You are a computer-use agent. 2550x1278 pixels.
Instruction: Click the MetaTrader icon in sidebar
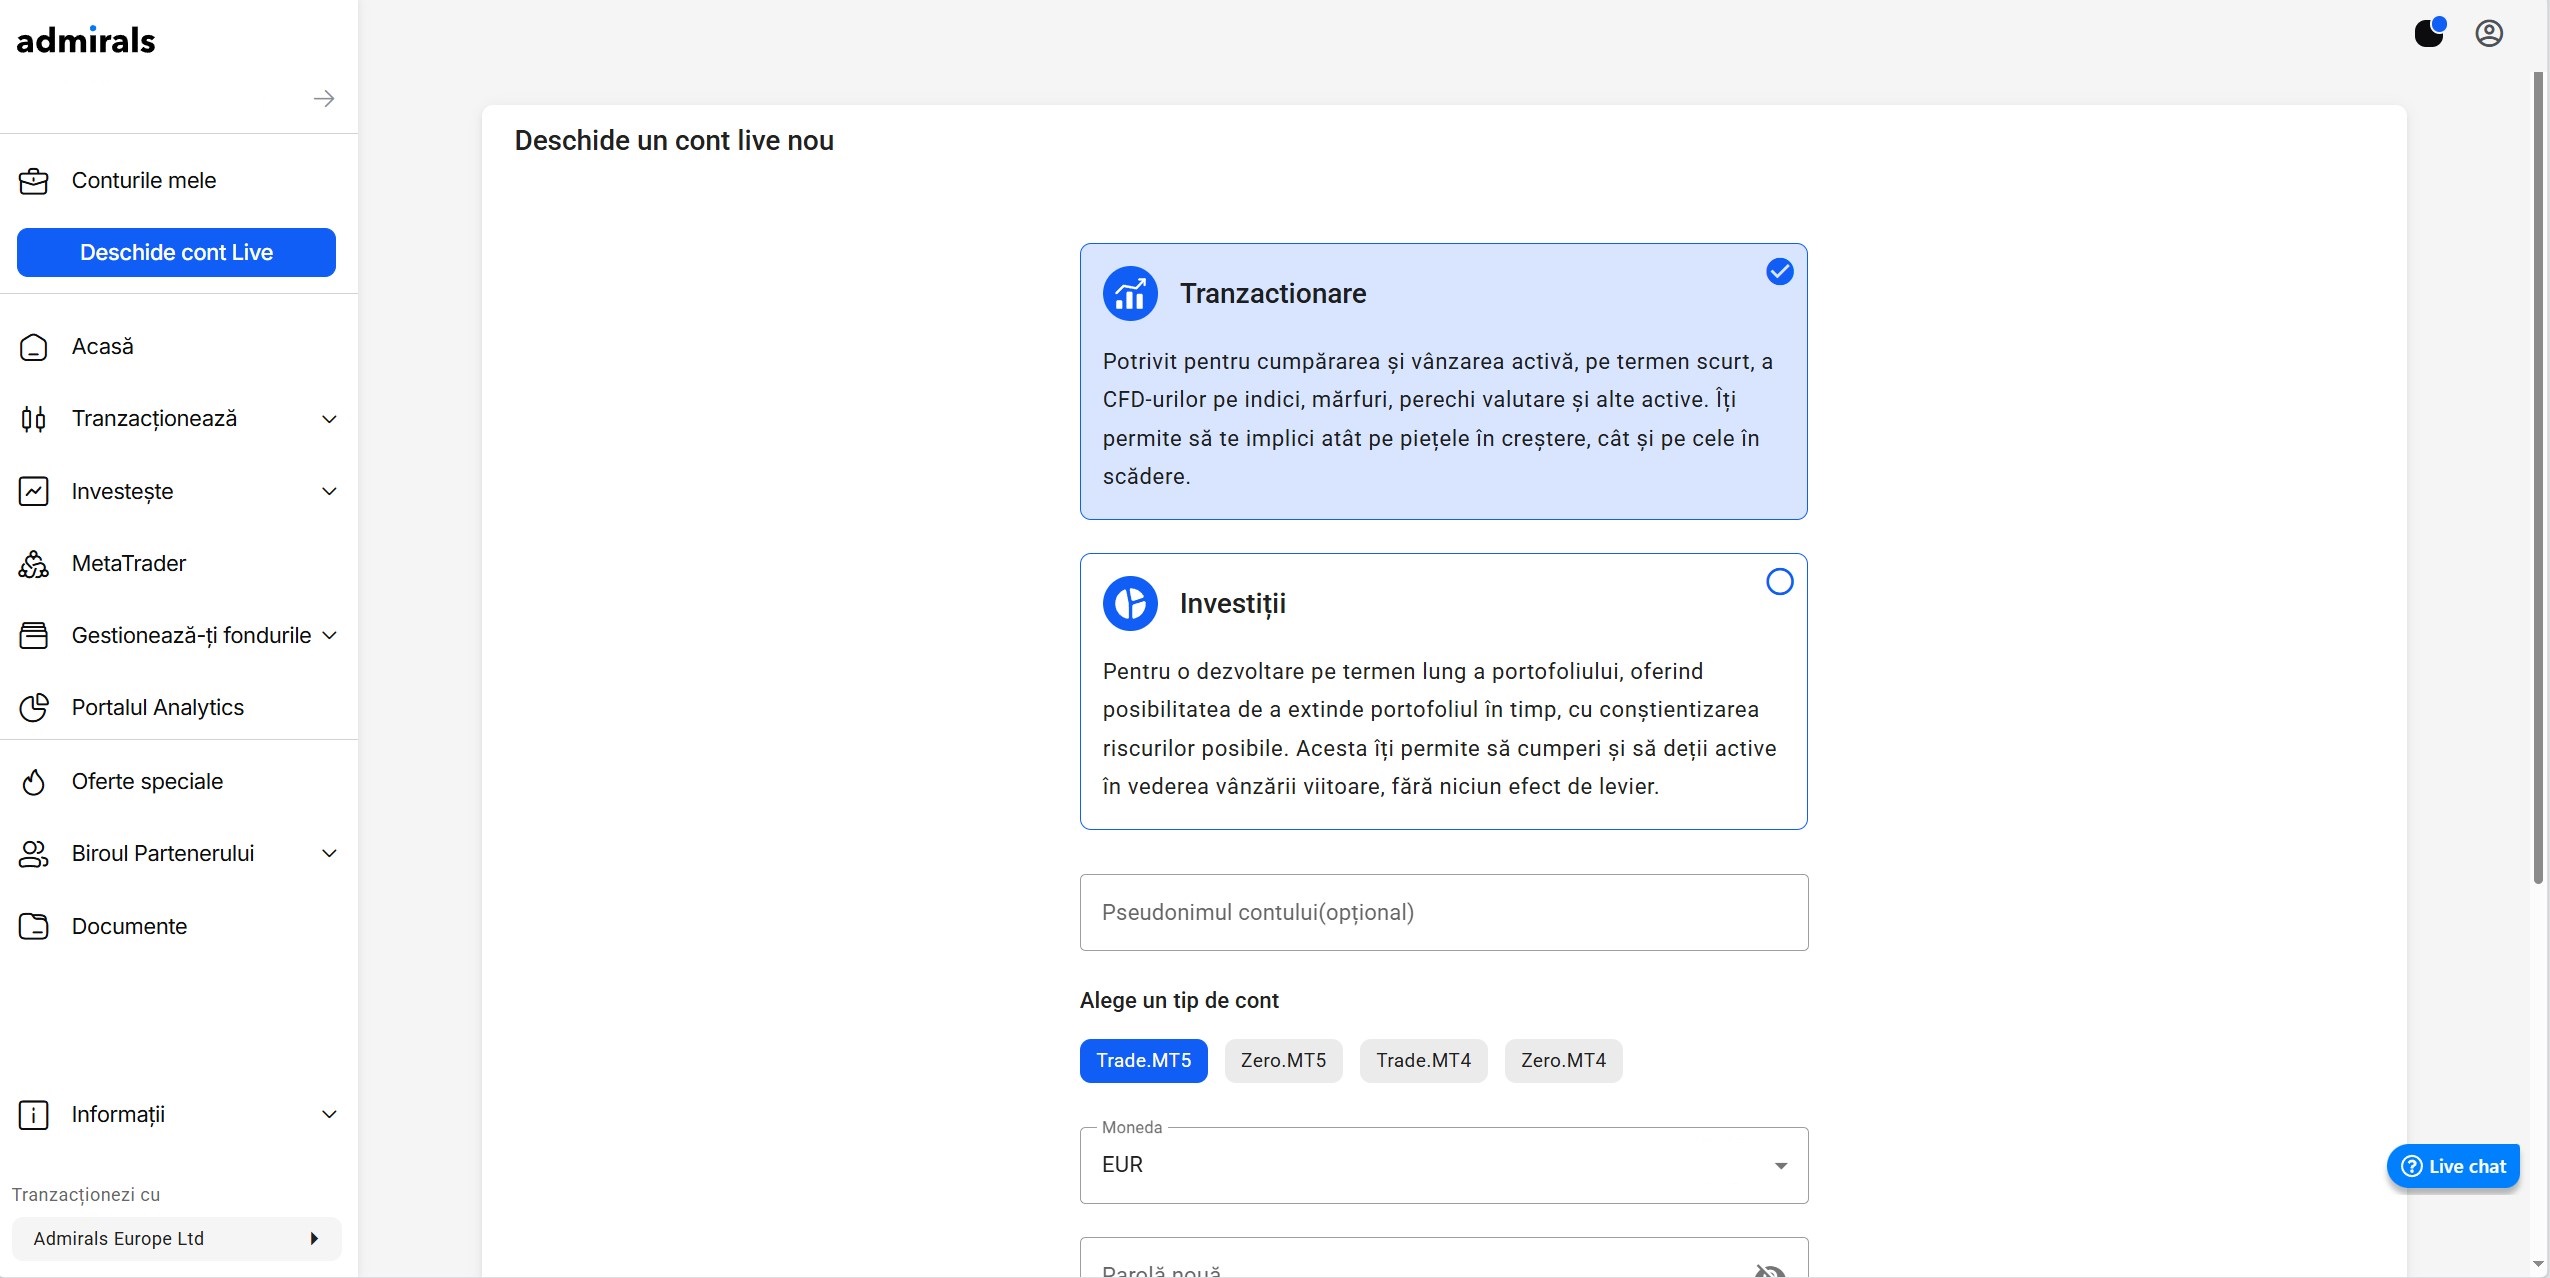click(34, 564)
